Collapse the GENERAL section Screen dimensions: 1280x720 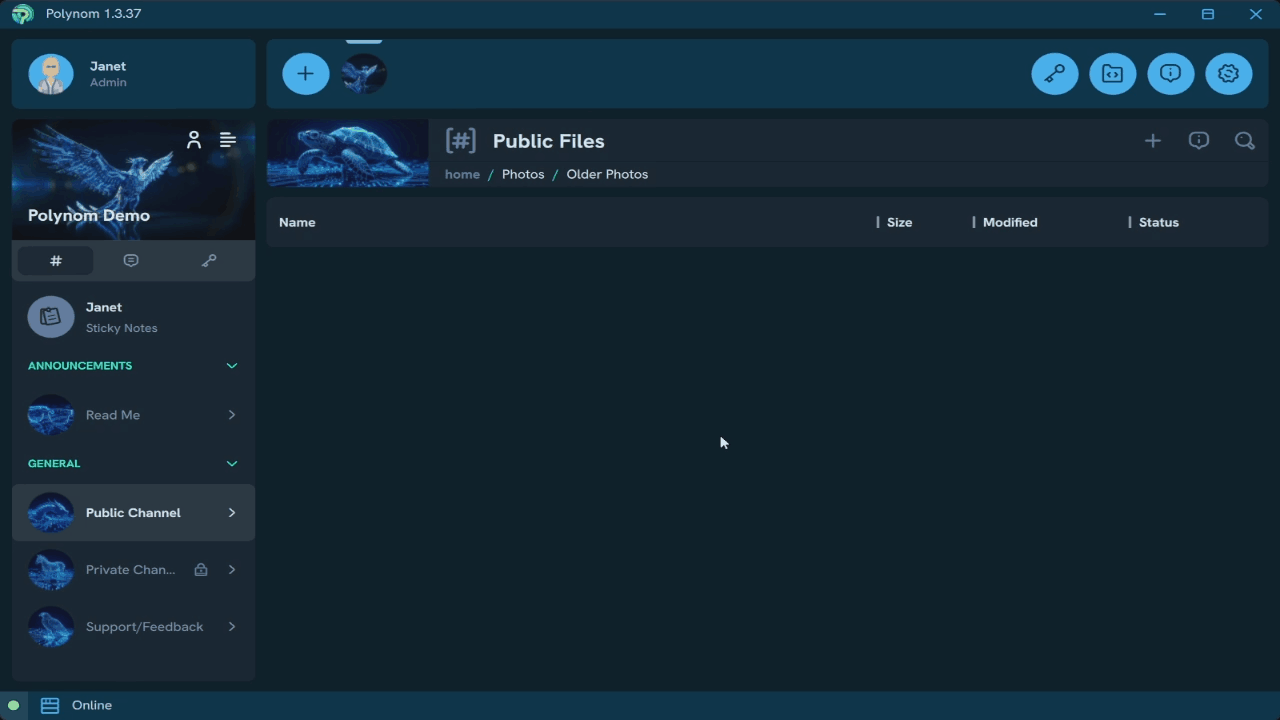click(231, 463)
